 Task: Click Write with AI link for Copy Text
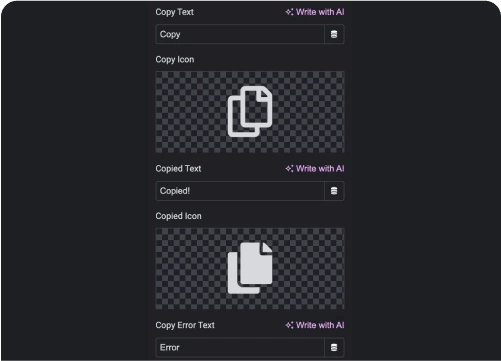315,12
